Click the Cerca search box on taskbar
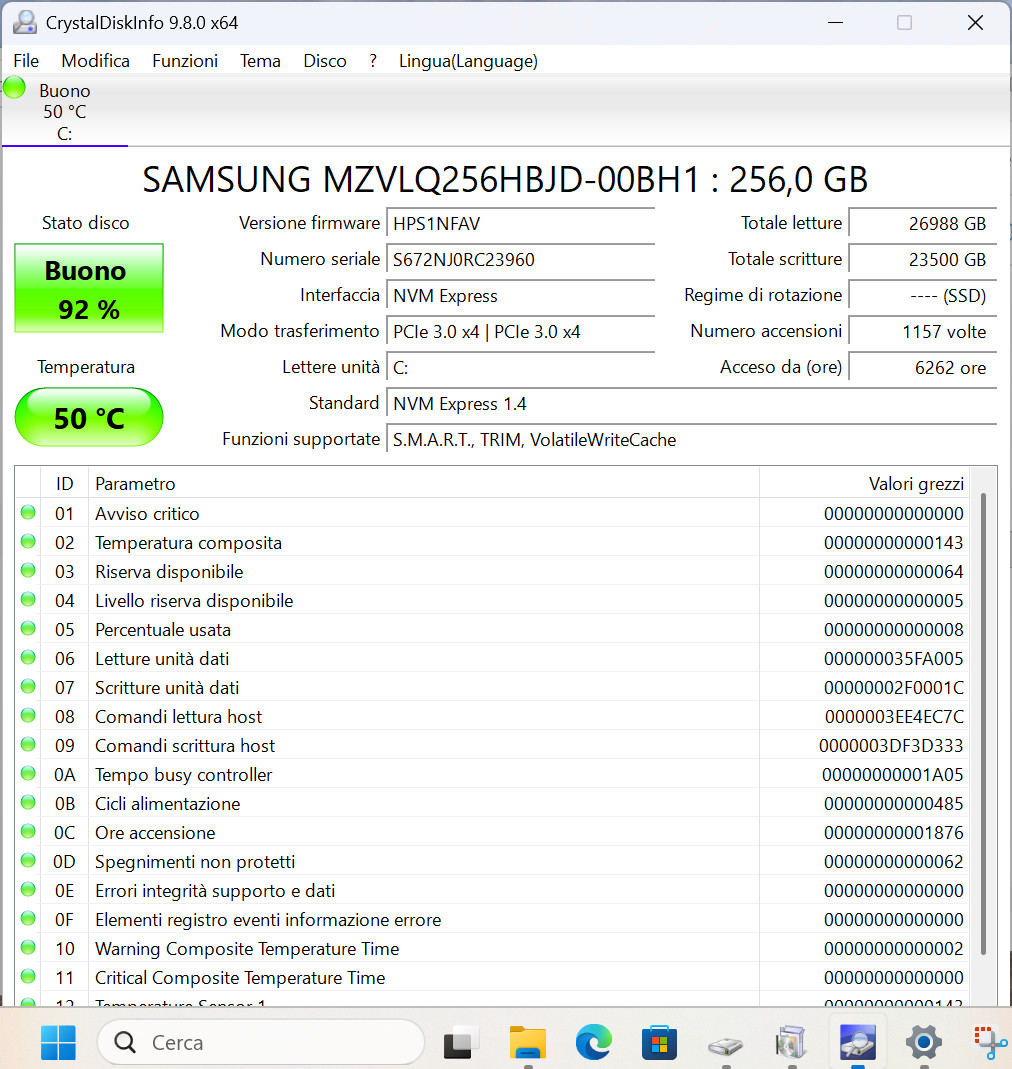1012x1069 pixels. (x=262, y=1042)
